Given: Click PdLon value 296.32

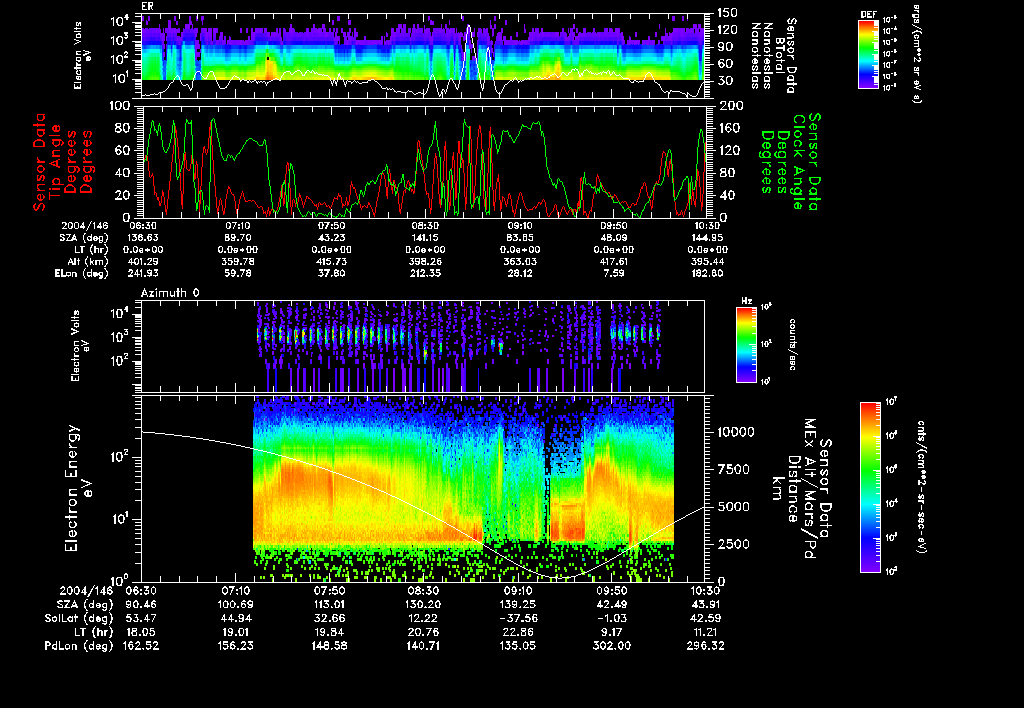Looking at the screenshot, I should (707, 645).
